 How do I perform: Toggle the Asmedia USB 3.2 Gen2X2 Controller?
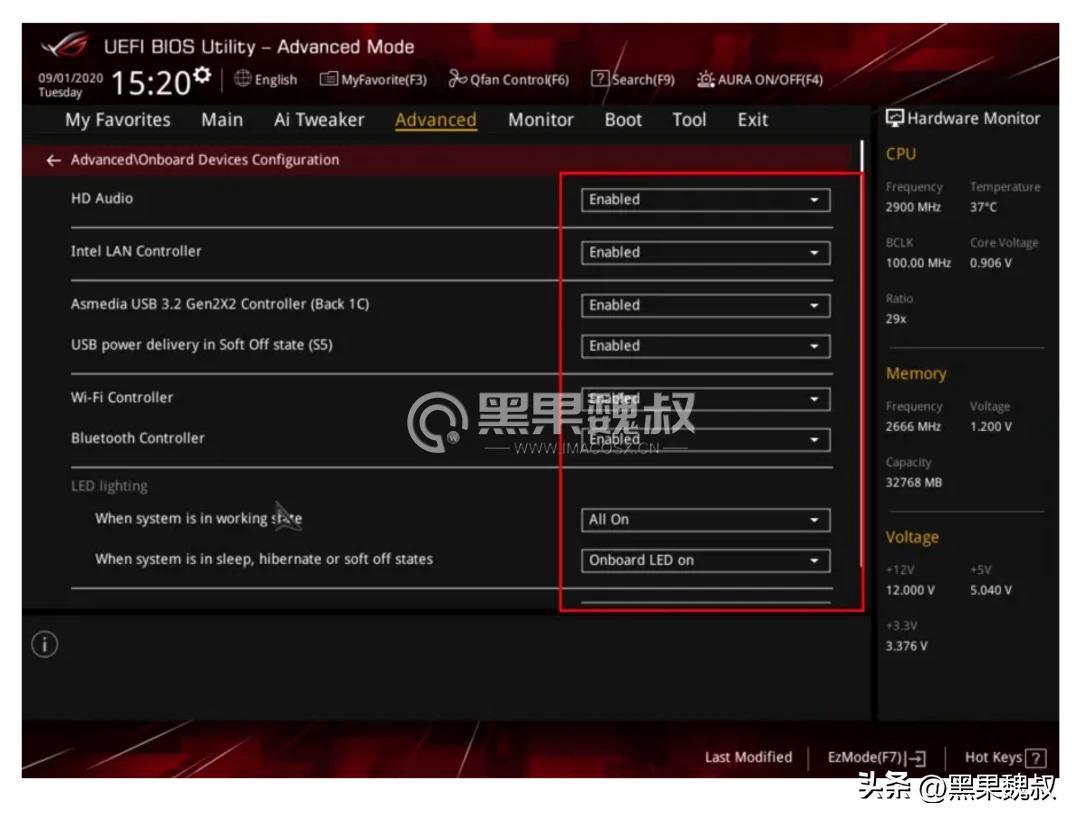coord(705,305)
